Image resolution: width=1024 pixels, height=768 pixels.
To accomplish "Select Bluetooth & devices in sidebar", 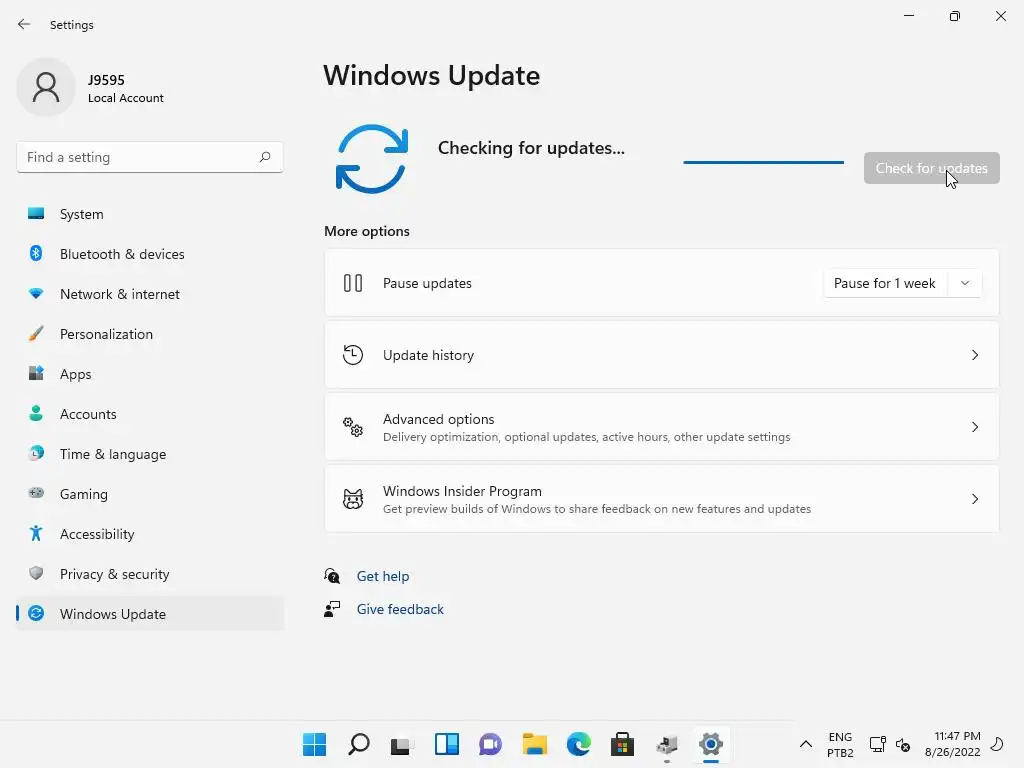I will (150, 254).
